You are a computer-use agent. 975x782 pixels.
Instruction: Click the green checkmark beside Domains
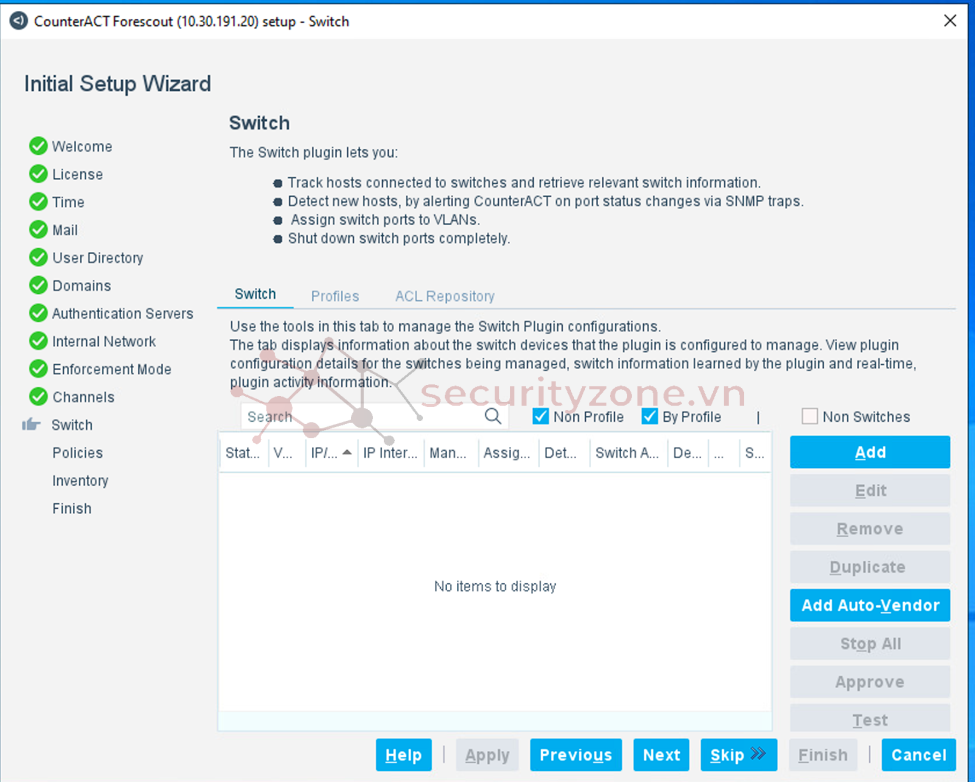tap(38, 285)
